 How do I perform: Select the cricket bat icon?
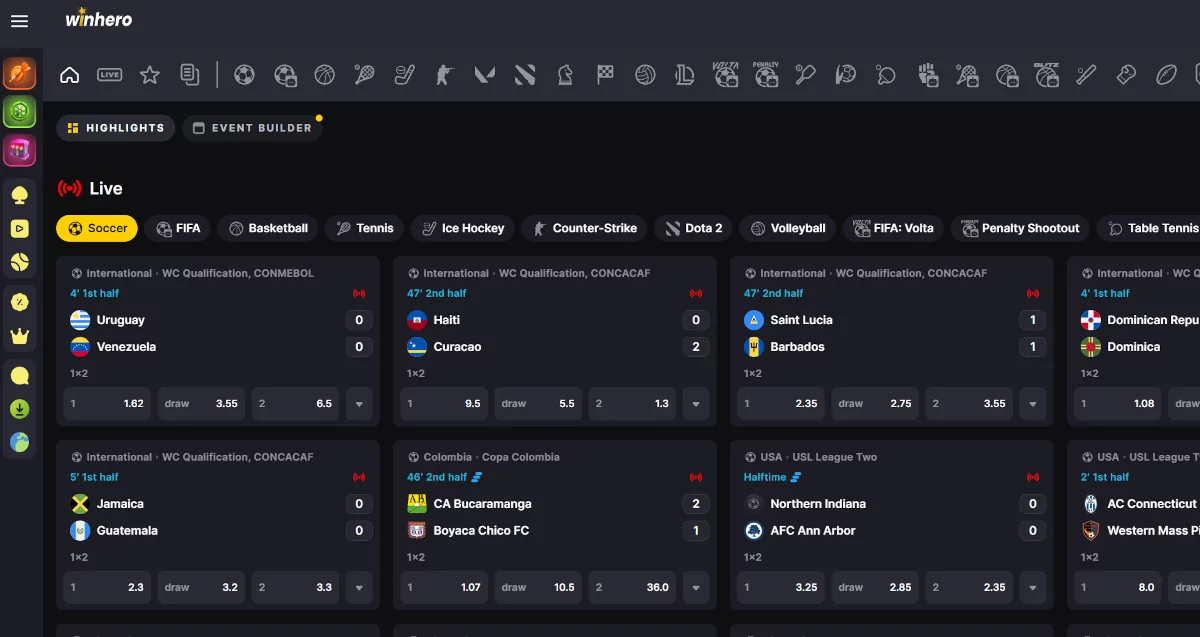tap(1087, 74)
